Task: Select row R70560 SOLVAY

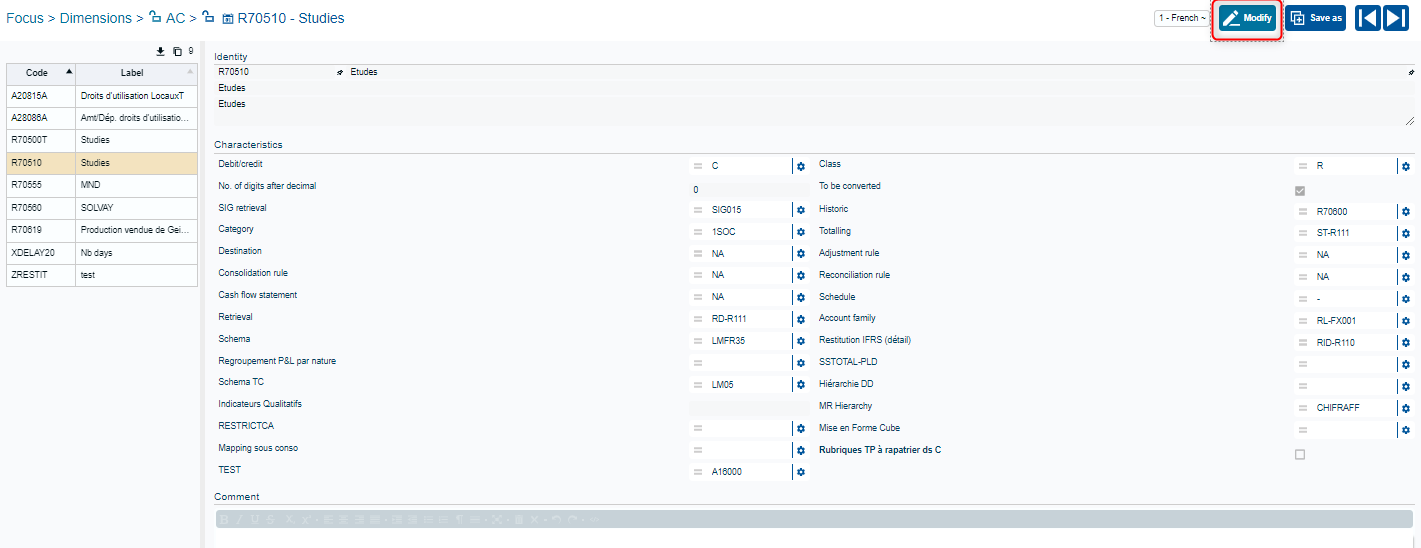Action: pyautogui.click(x=102, y=207)
